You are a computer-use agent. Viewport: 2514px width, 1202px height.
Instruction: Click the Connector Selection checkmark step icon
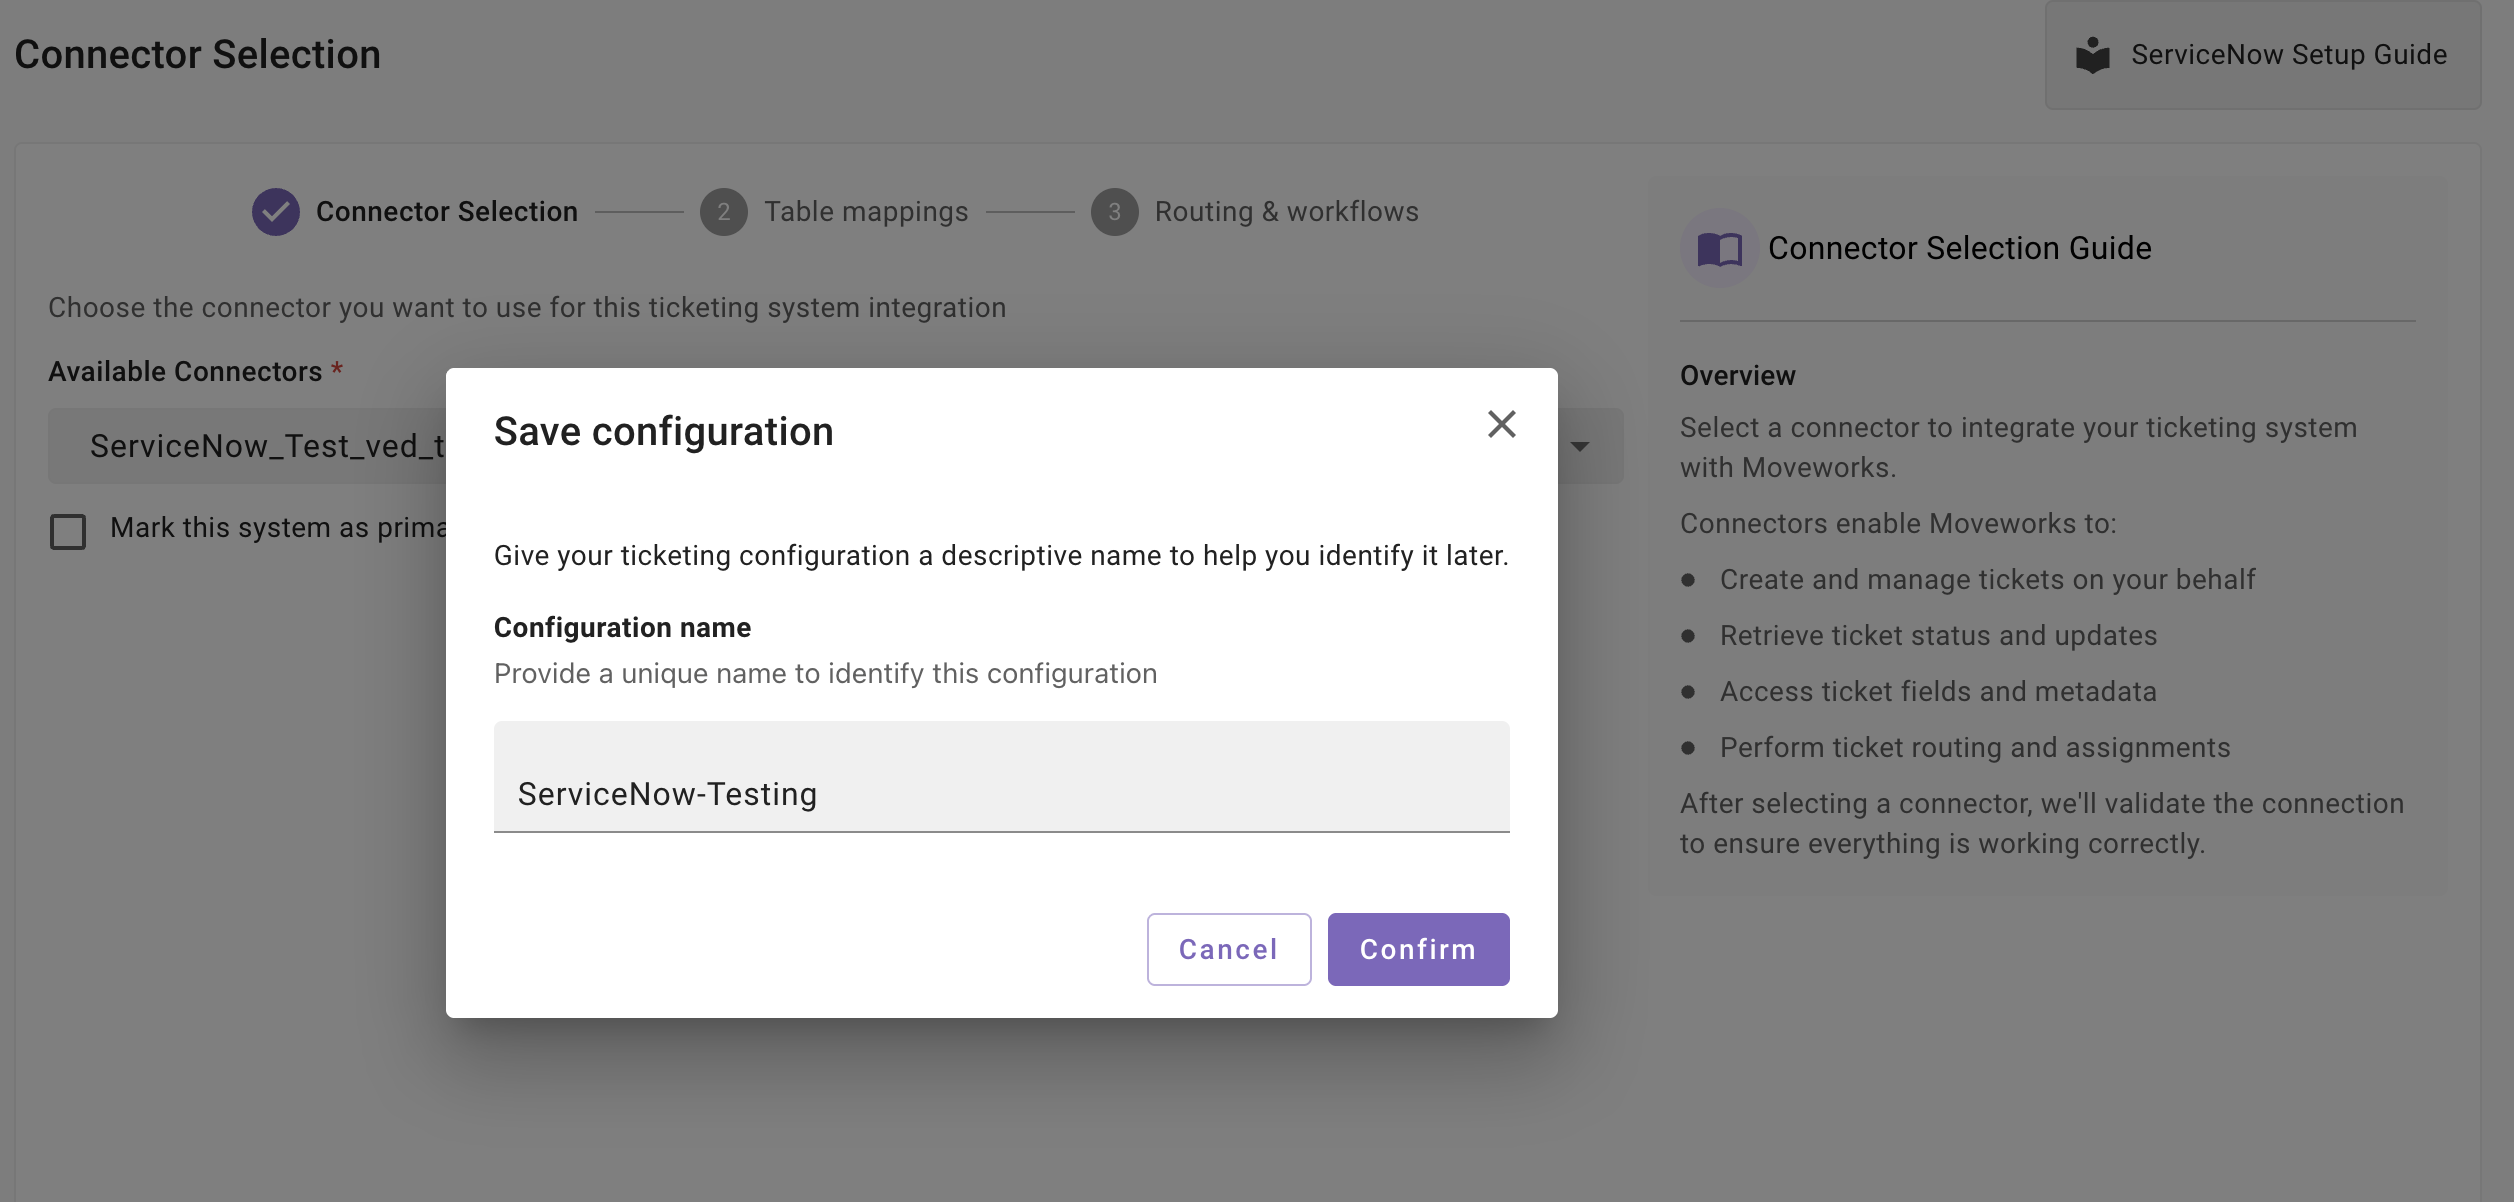tap(275, 212)
